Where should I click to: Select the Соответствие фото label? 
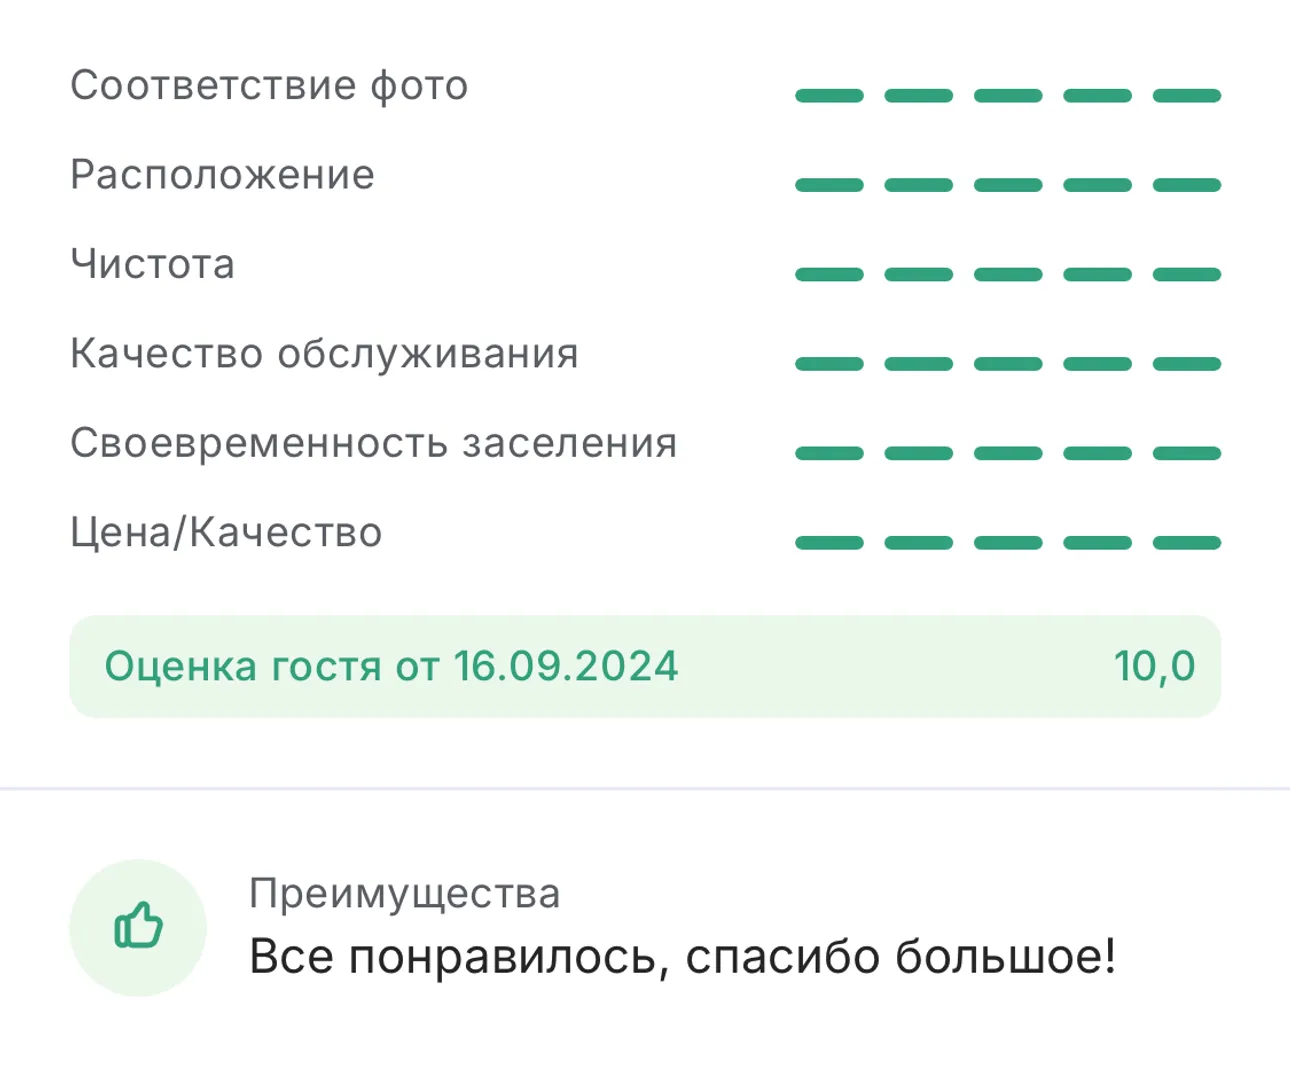point(269,86)
